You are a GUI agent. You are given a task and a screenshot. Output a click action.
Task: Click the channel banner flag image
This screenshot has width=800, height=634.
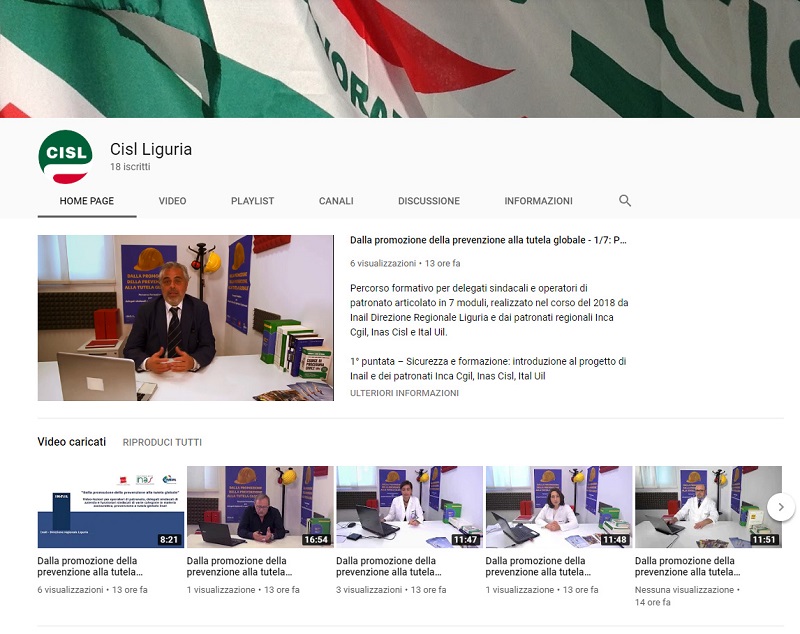(x=400, y=59)
